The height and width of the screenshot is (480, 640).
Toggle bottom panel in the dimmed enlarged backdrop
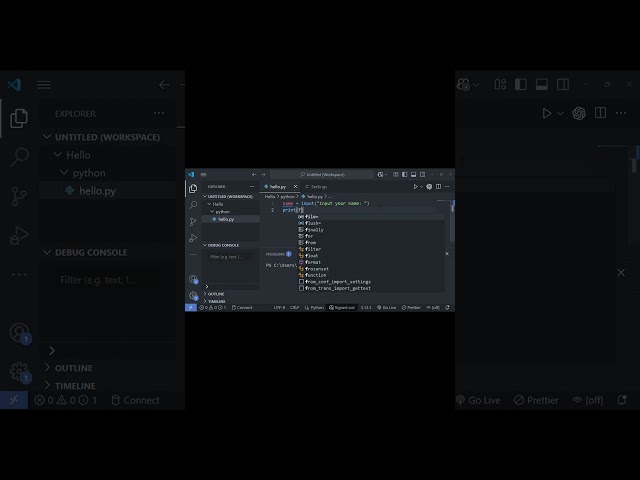[542, 84]
